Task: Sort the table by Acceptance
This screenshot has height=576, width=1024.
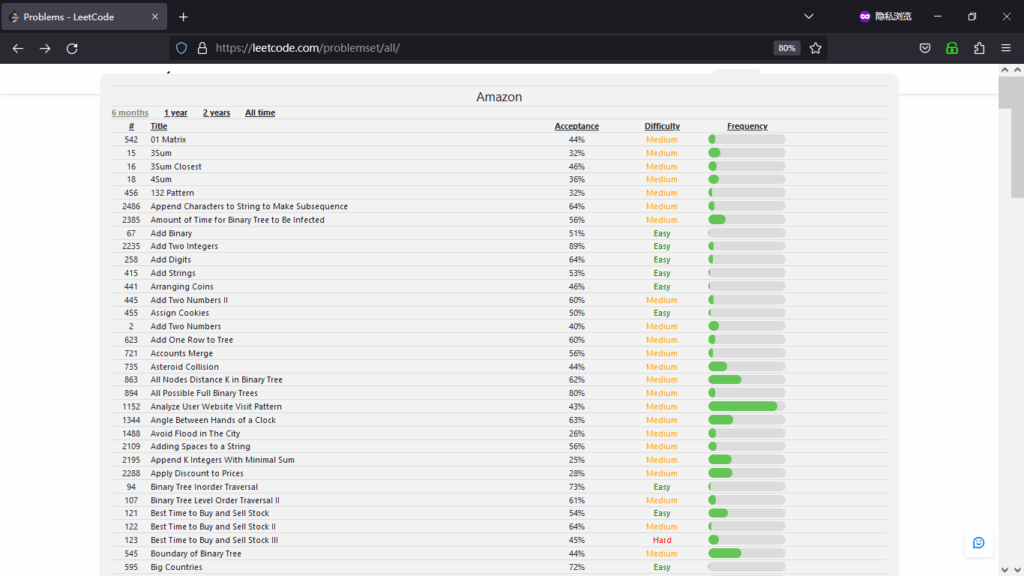Action: coord(577,126)
